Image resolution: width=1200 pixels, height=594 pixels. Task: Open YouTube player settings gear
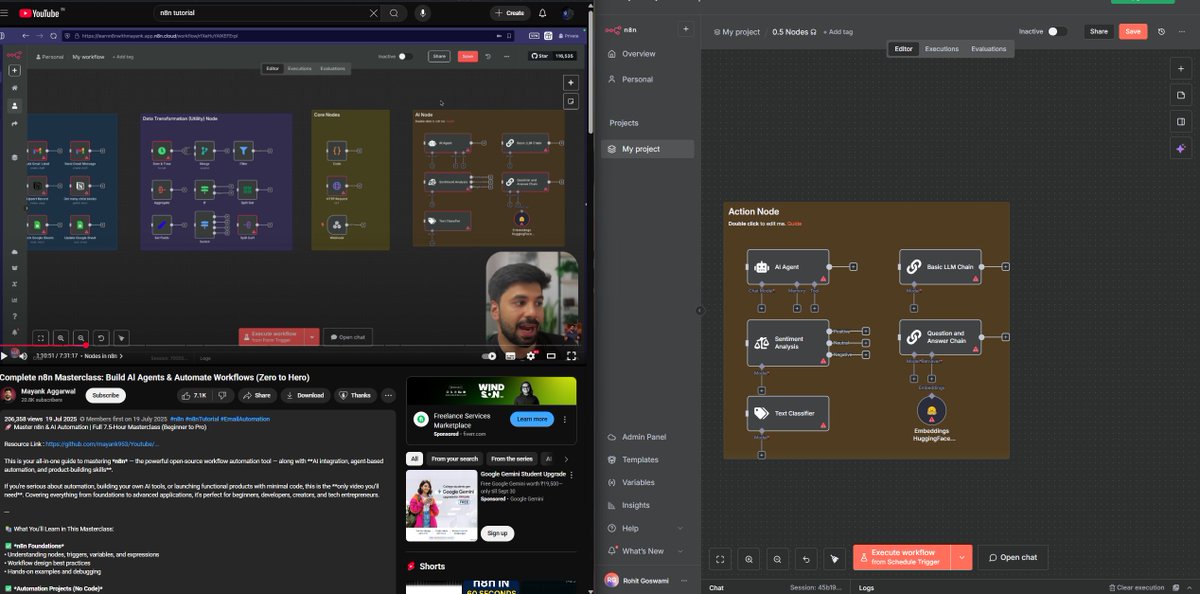(x=531, y=355)
